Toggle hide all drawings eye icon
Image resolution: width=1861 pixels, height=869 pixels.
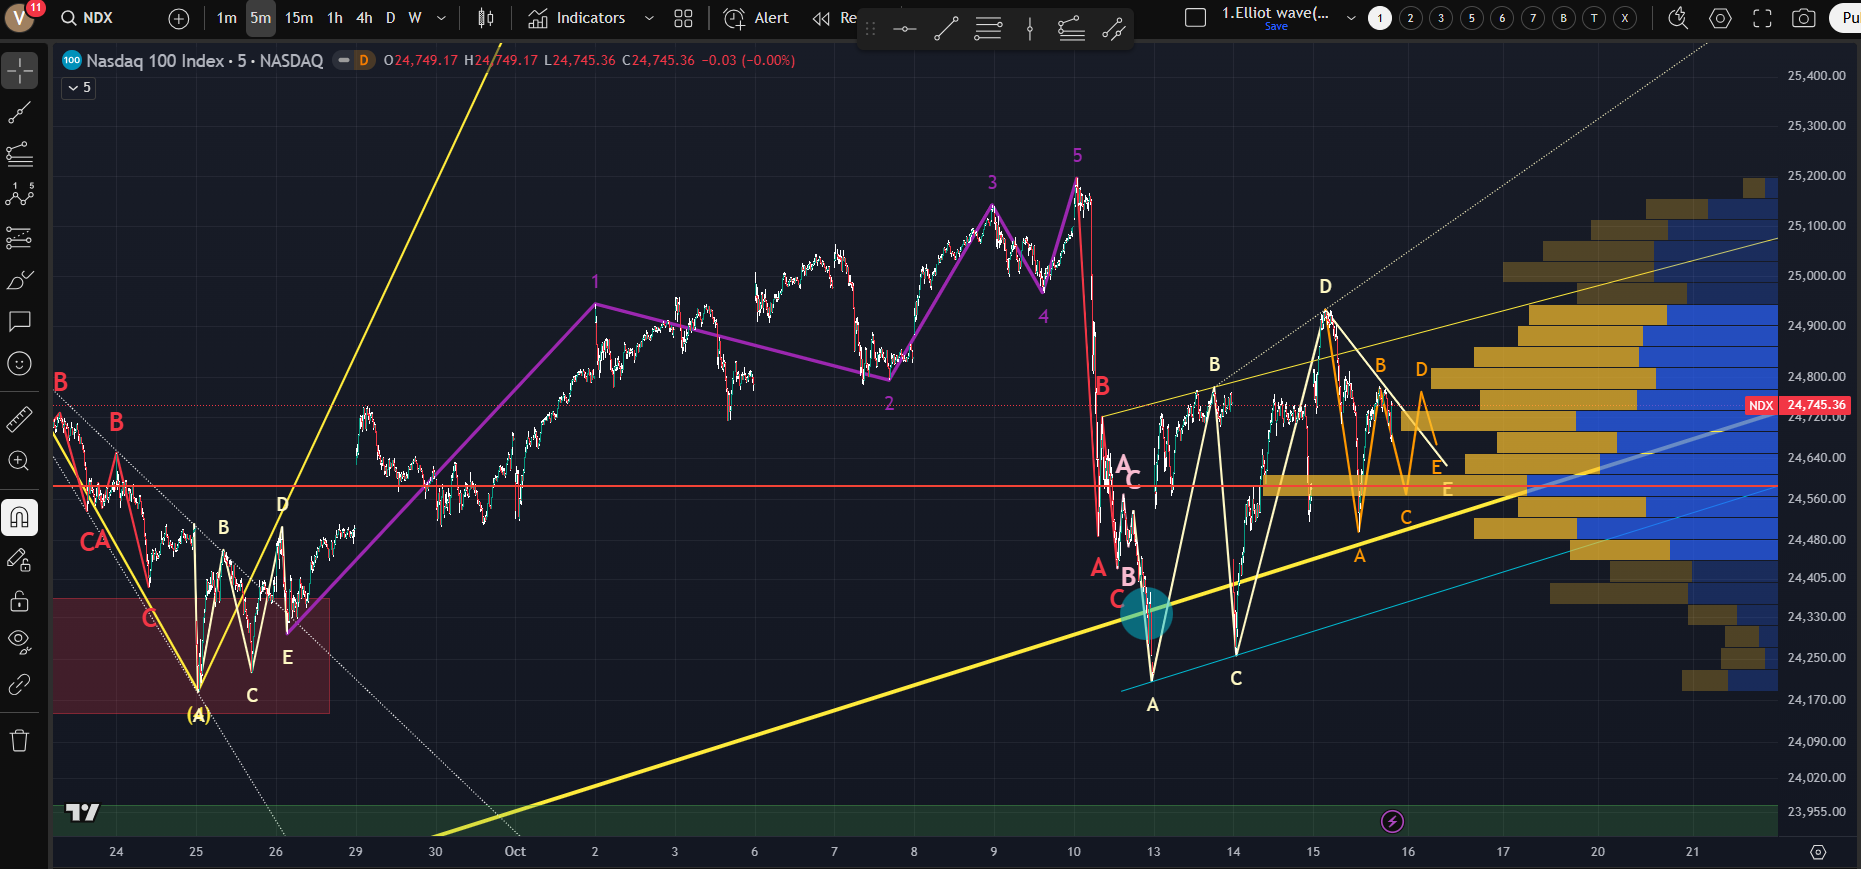[19, 641]
